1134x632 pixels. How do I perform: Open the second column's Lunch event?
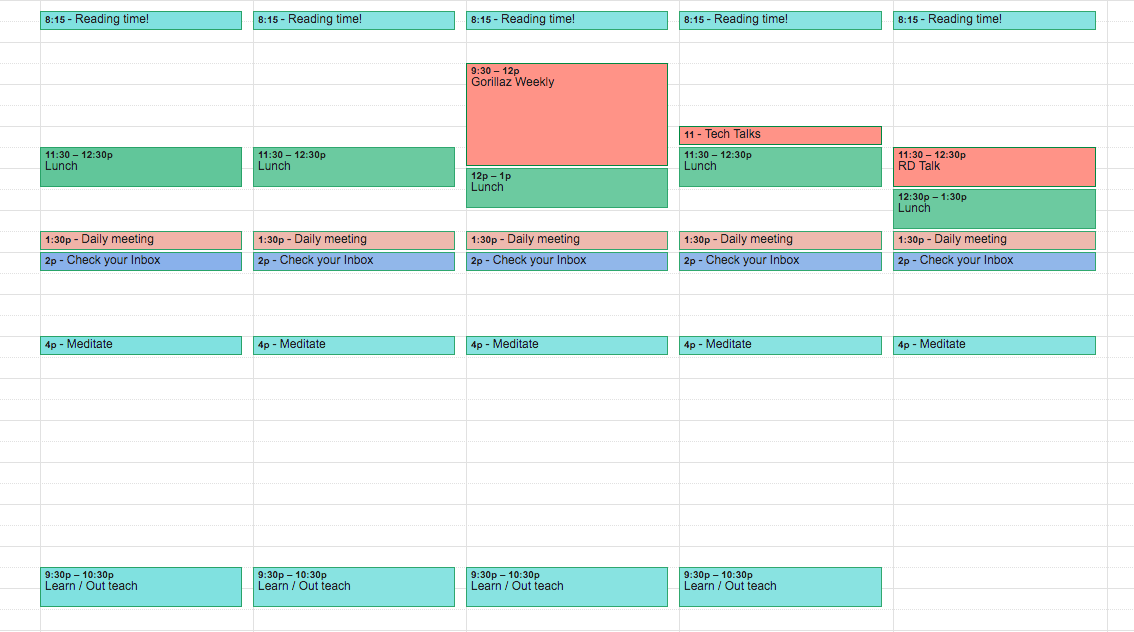(354, 167)
